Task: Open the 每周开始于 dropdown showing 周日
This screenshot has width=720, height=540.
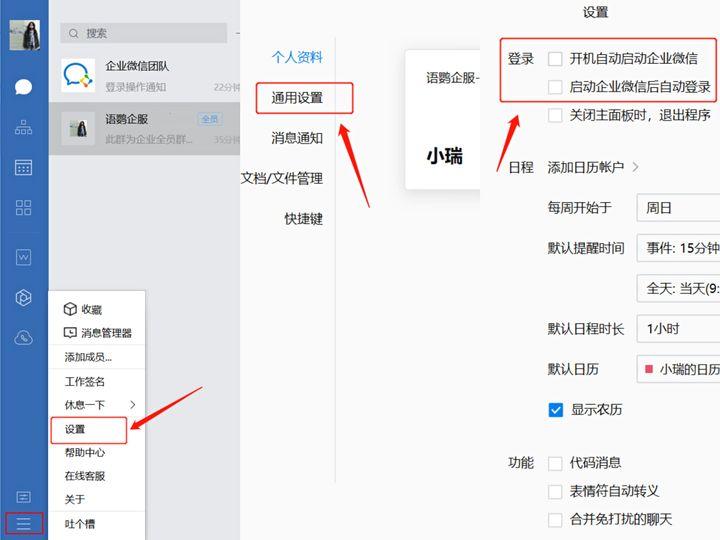Action: point(678,208)
